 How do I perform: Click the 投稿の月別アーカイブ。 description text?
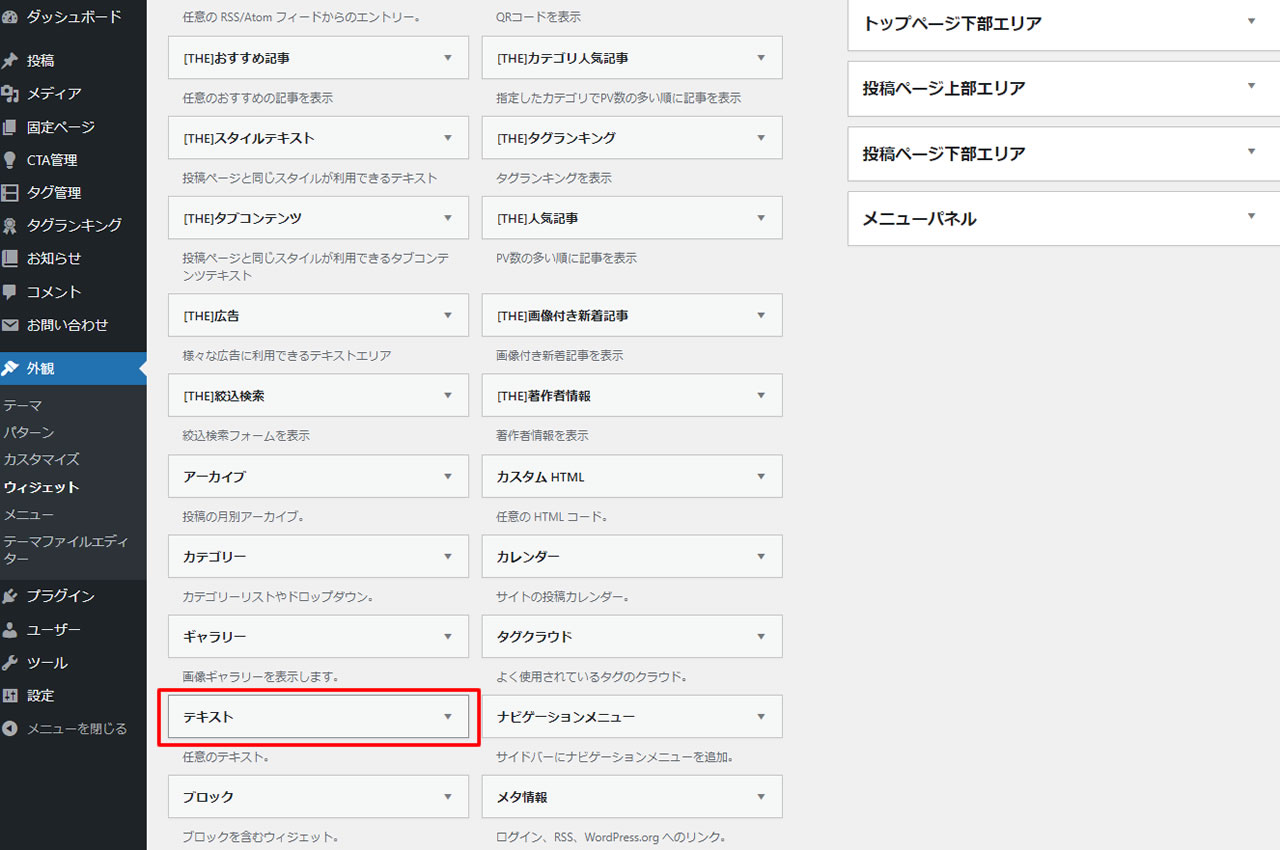tap(243, 517)
